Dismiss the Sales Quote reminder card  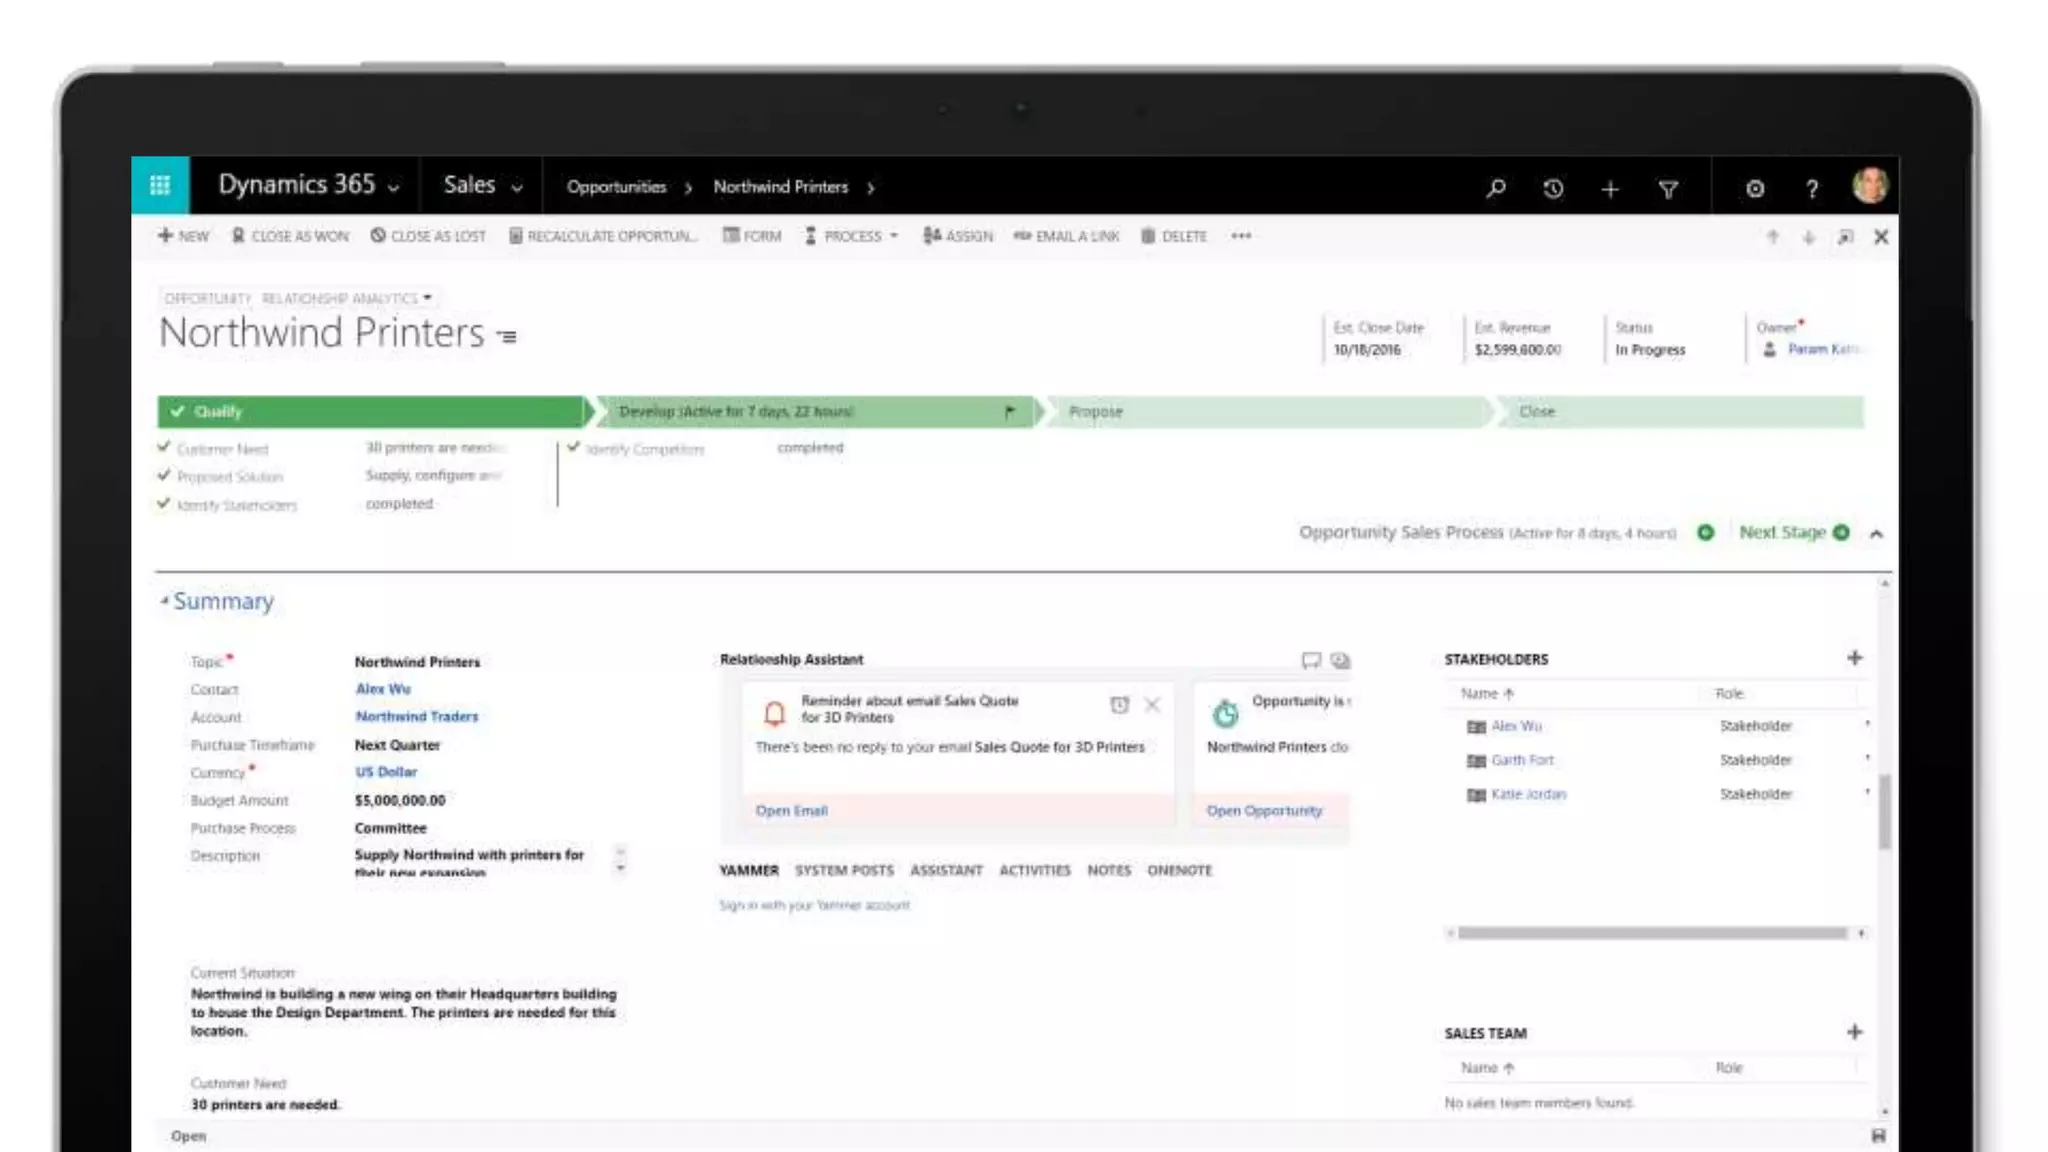[x=1152, y=705]
